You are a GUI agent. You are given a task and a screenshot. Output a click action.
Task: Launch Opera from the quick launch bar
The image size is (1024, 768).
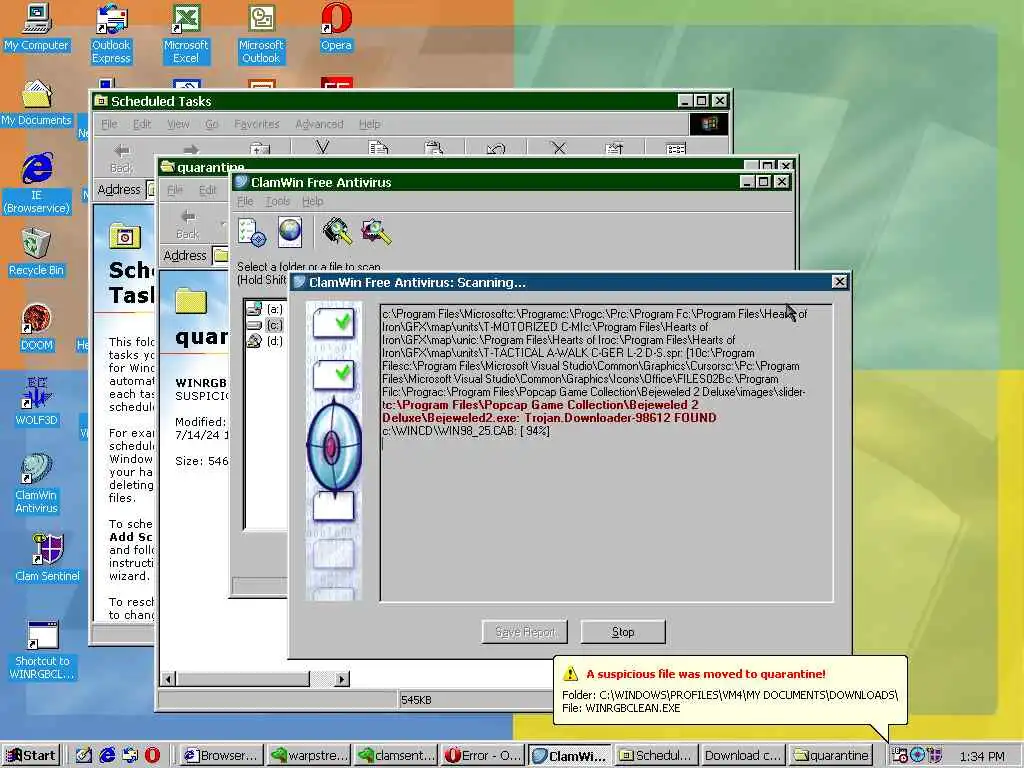[x=152, y=756]
